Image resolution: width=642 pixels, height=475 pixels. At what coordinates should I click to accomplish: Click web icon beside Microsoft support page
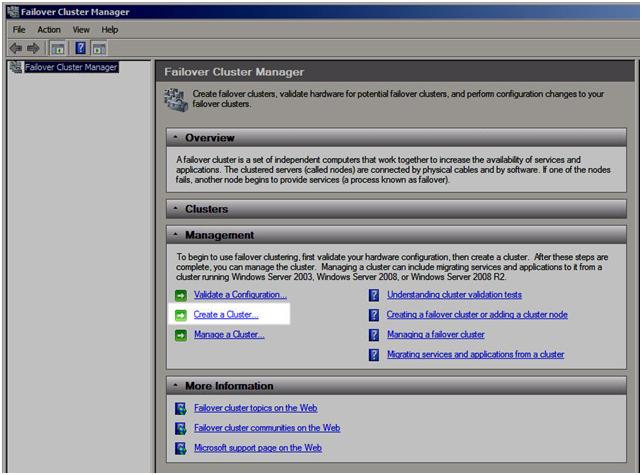pyautogui.click(x=180, y=448)
